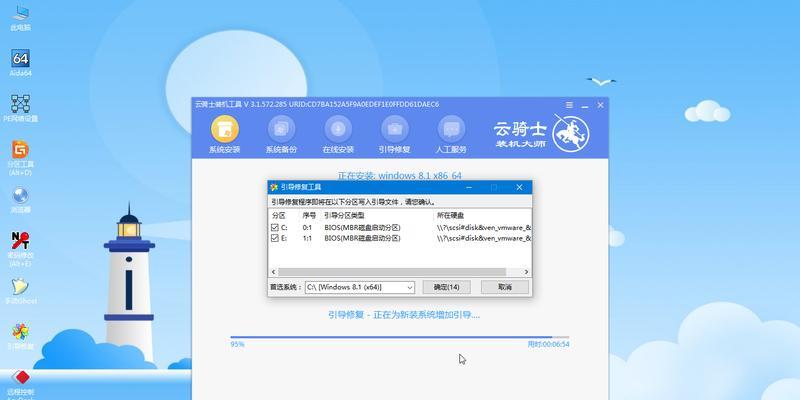Click BIOS(MBR磁盘启动分区) in the C: row

[362, 228]
